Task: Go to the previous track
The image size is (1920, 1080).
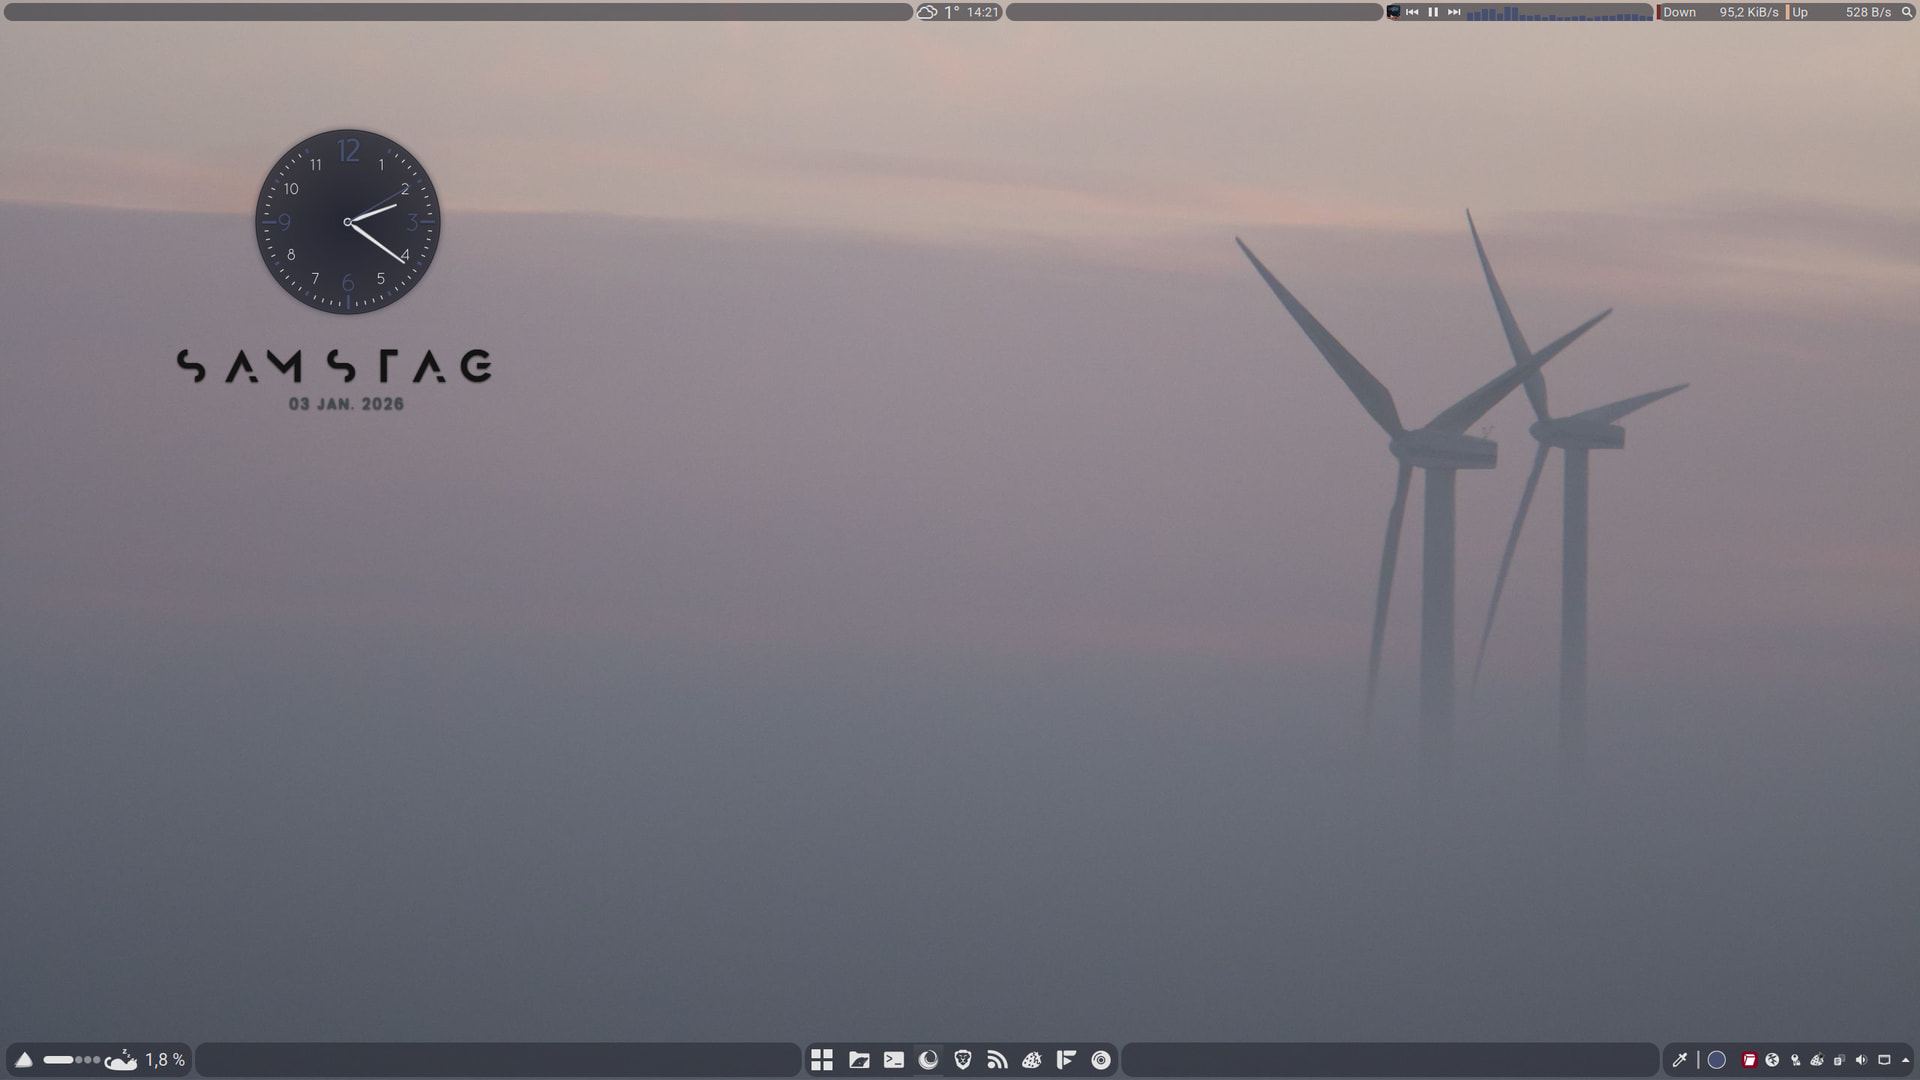Action: tap(1412, 12)
